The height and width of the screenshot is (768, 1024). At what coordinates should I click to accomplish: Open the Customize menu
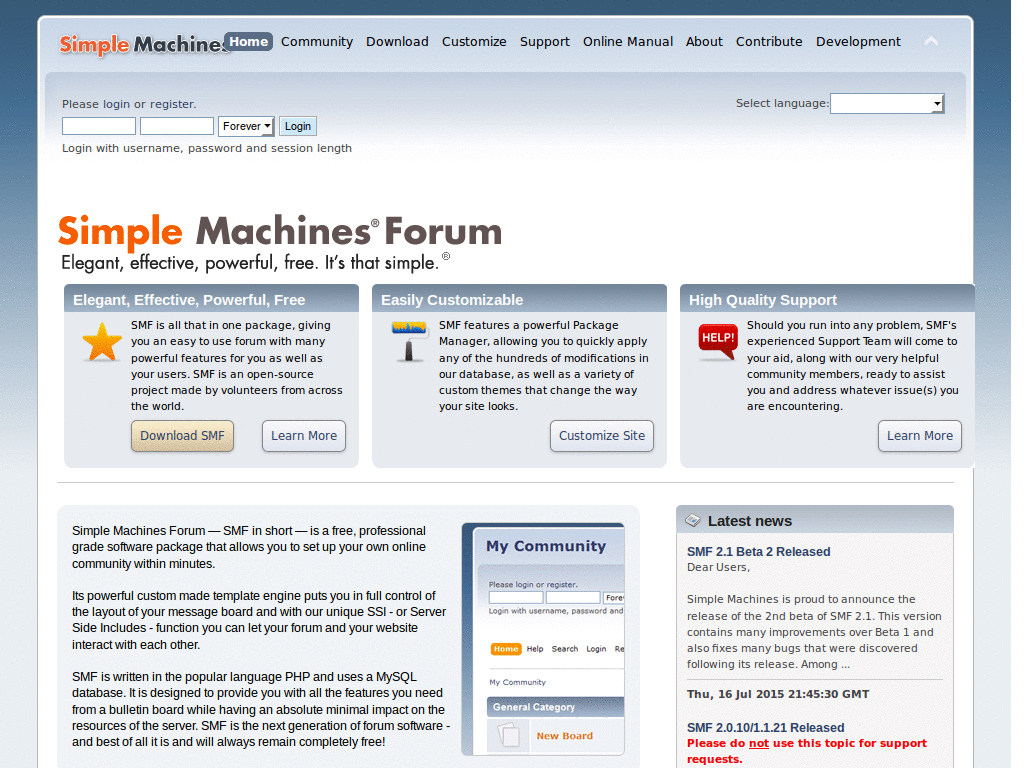[x=474, y=41]
